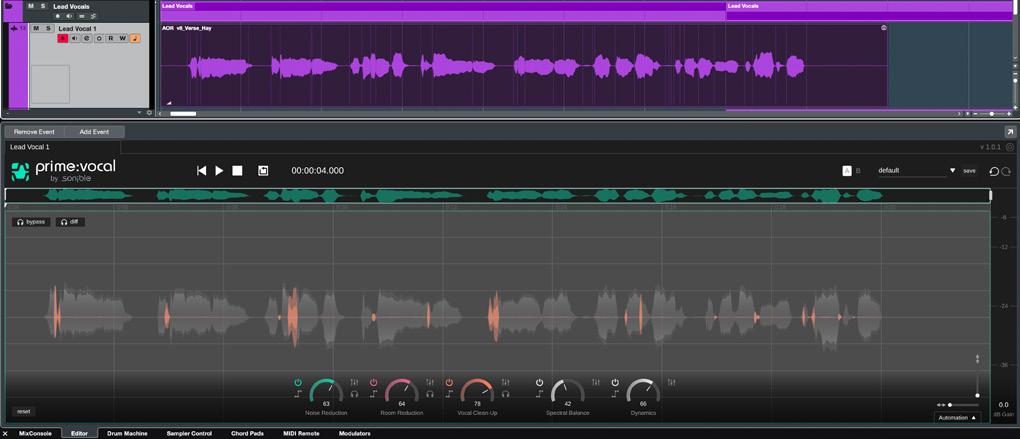The image size is (1020, 439).
Task: Start playback in prime:vocal
Action: (219, 170)
